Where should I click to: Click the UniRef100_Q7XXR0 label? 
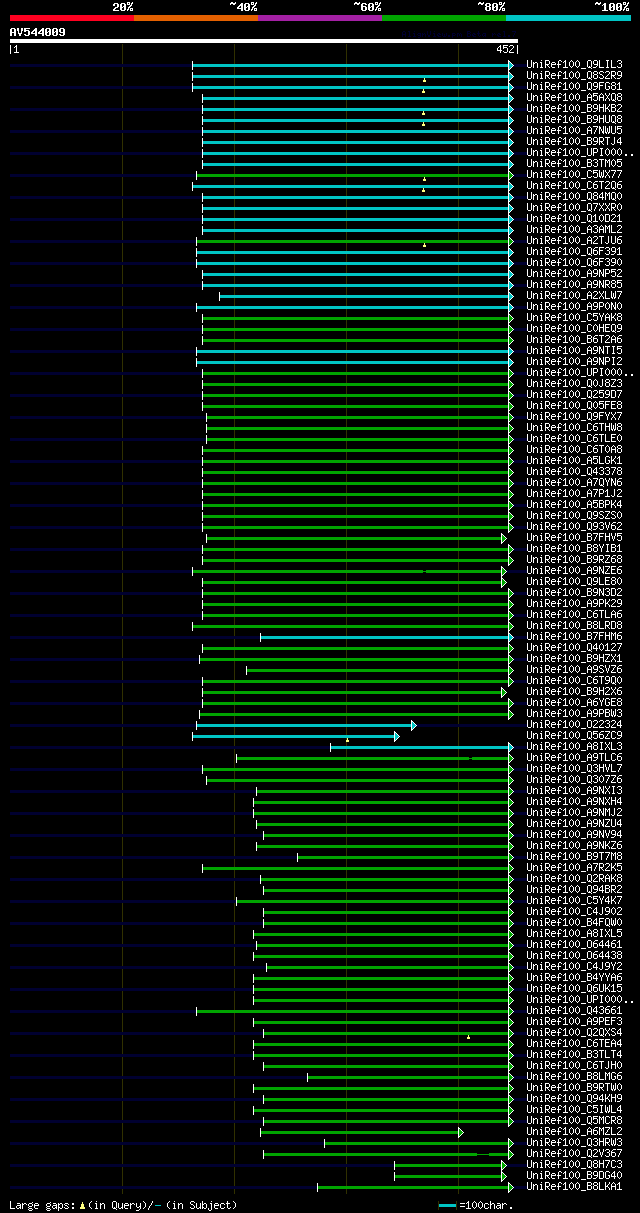pos(574,207)
